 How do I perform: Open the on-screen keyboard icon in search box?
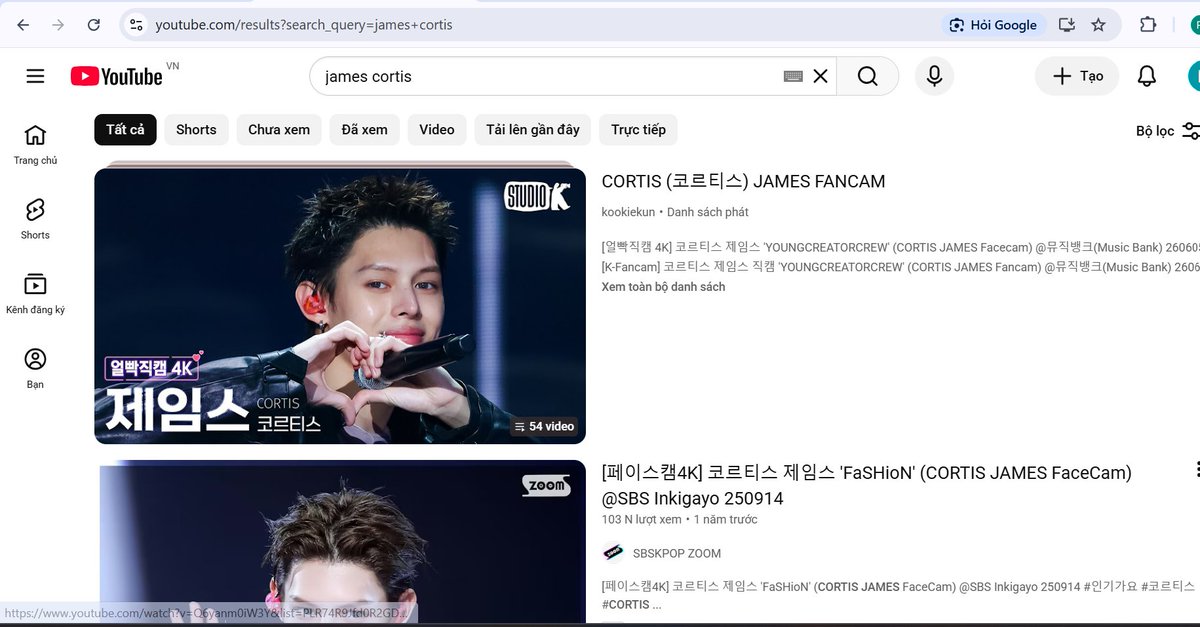[793, 76]
